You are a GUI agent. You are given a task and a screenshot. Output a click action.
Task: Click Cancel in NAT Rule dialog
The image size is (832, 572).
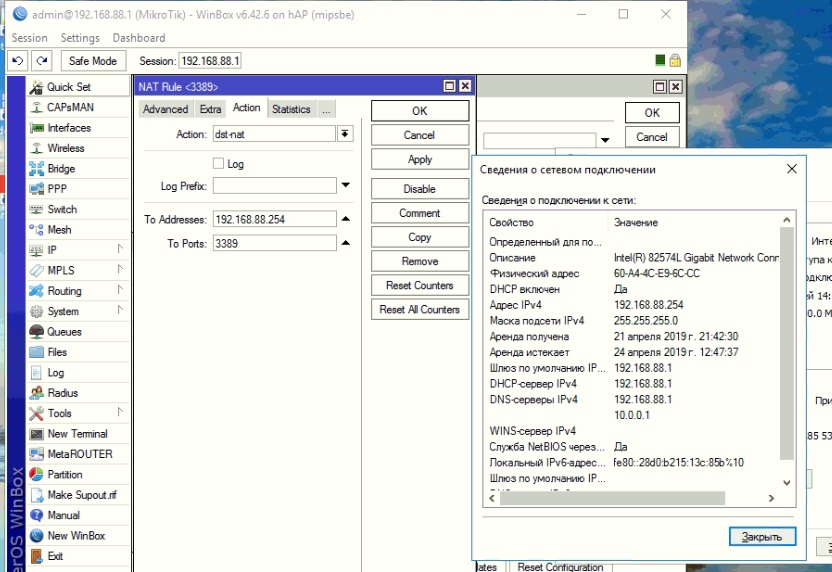420,135
